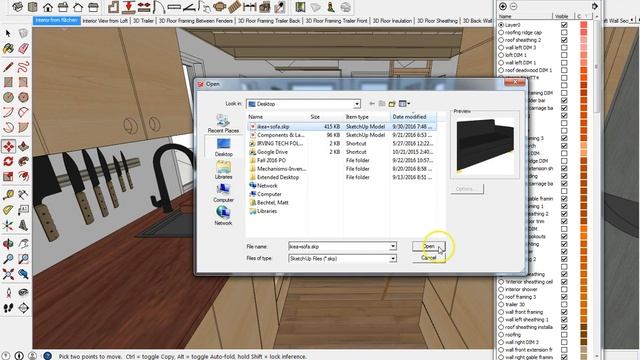Select 3D Floor Framing Between Fenders tab
This screenshot has height=360, width=640.
pyautogui.click(x=196, y=20)
